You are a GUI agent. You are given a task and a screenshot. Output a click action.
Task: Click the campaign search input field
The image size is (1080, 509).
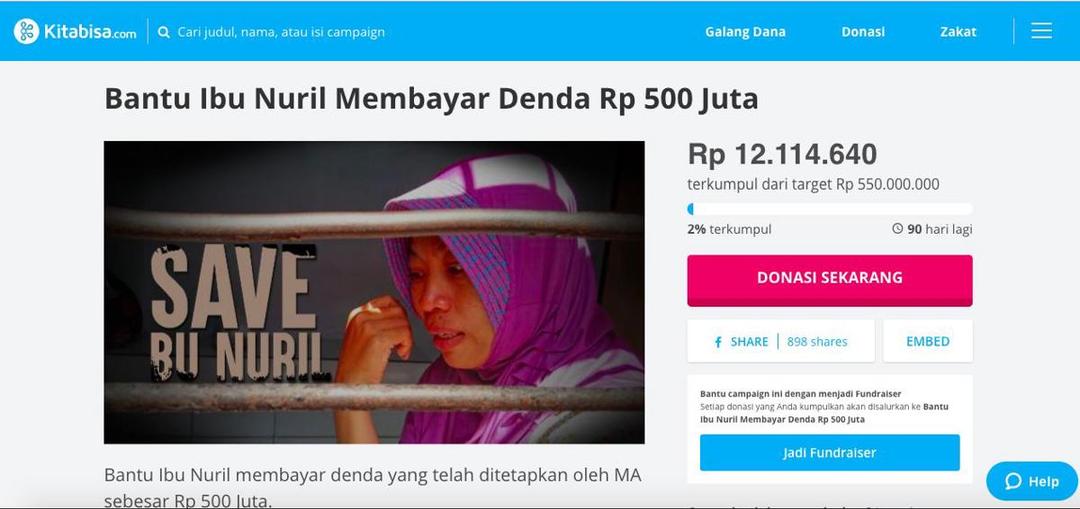(281, 32)
